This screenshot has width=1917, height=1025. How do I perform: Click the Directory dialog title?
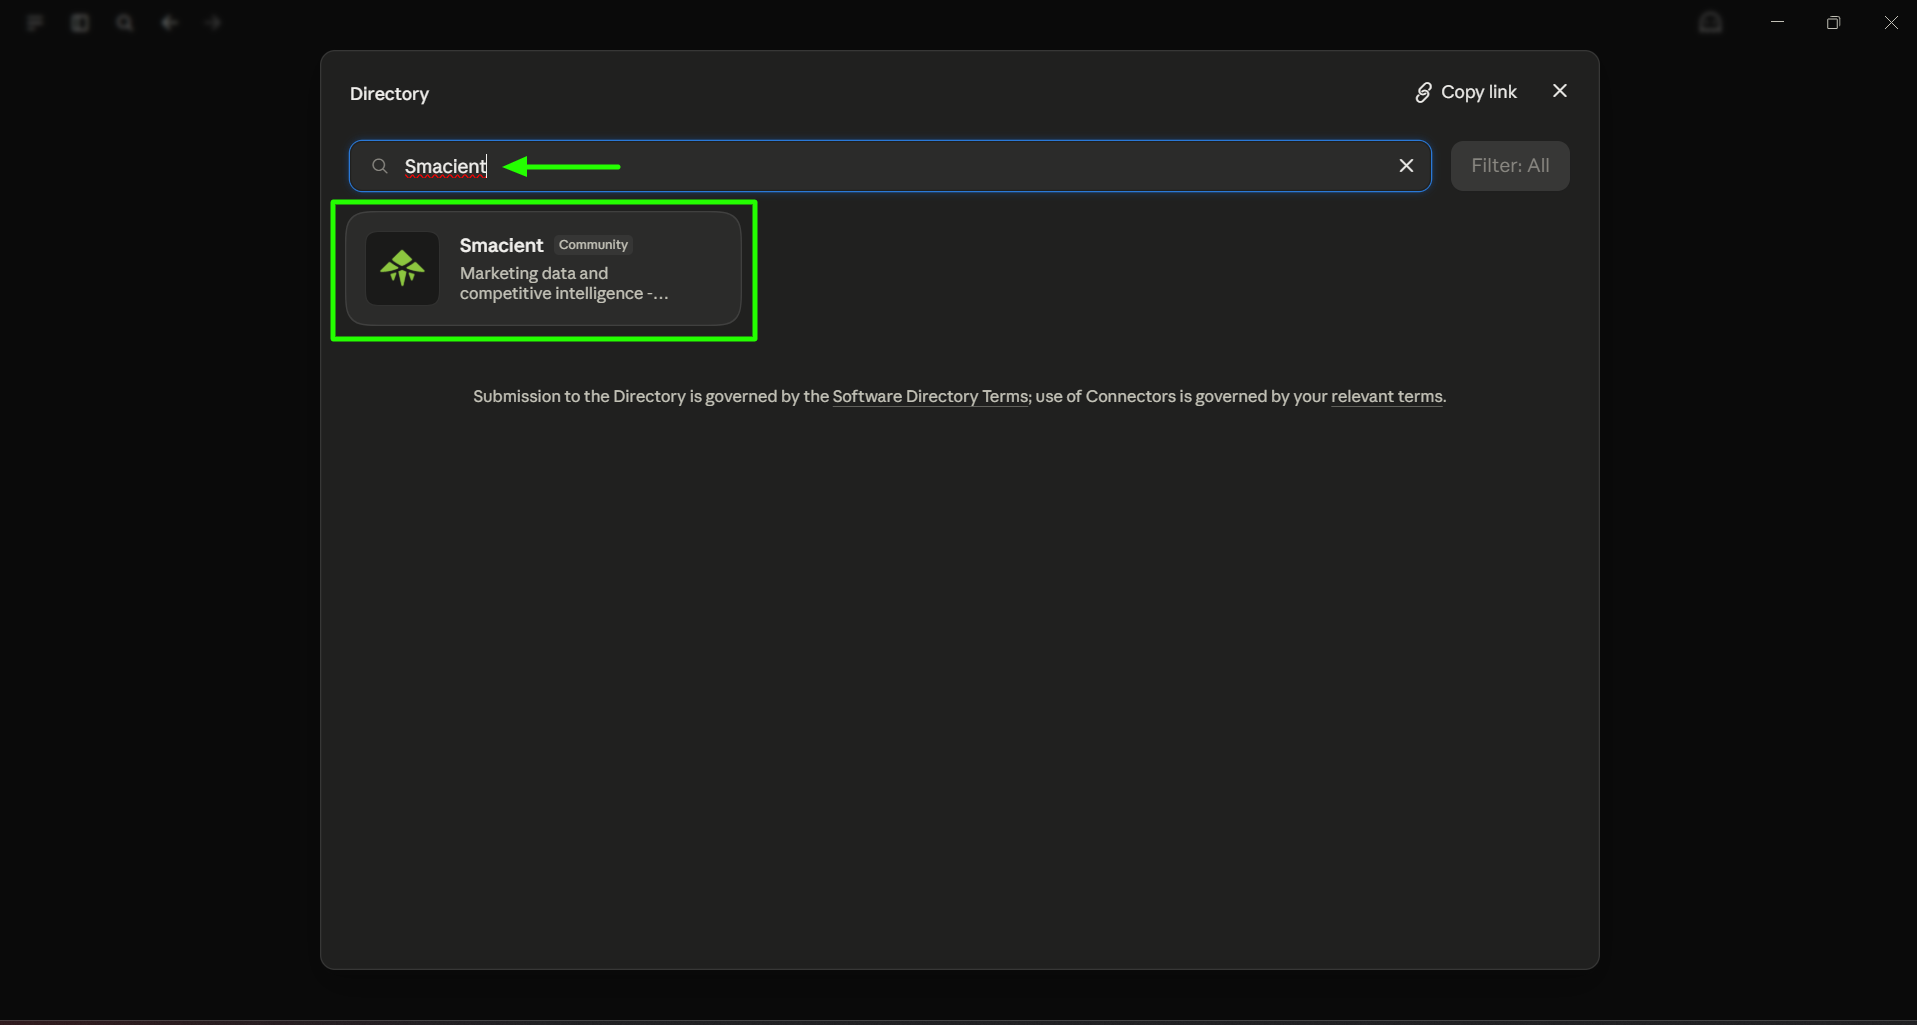pyautogui.click(x=389, y=94)
